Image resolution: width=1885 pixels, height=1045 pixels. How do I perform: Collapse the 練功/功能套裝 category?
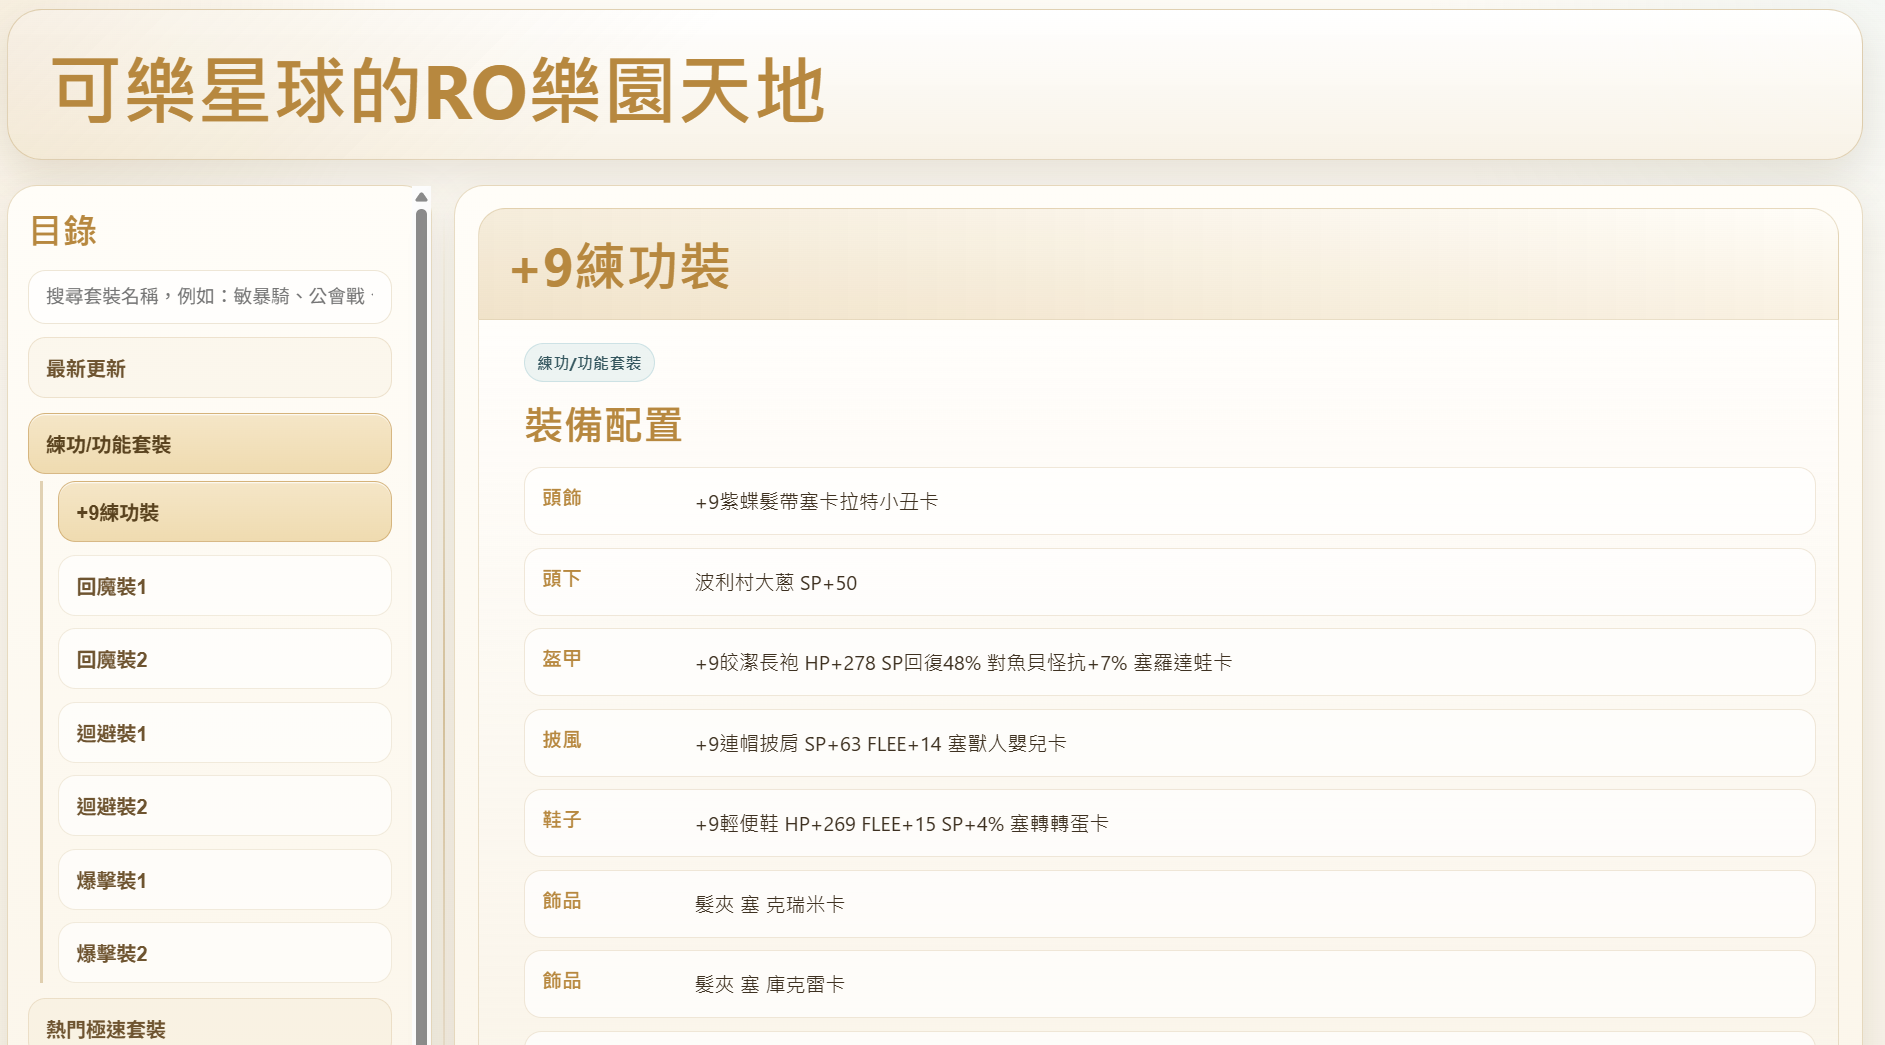(209, 444)
